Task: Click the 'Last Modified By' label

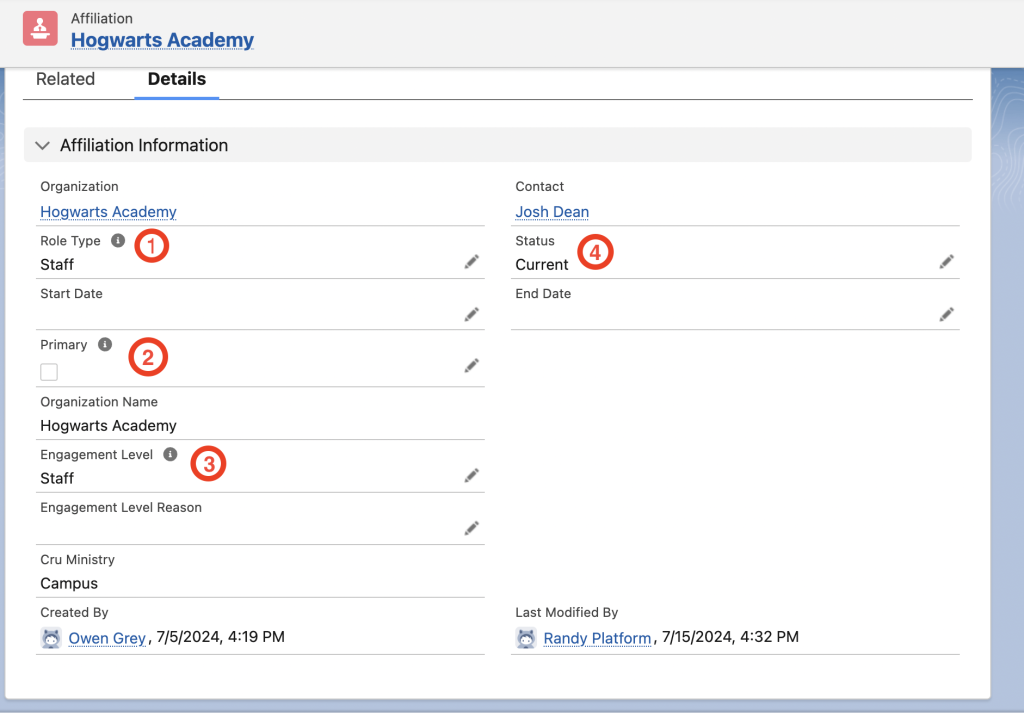Action: point(566,613)
